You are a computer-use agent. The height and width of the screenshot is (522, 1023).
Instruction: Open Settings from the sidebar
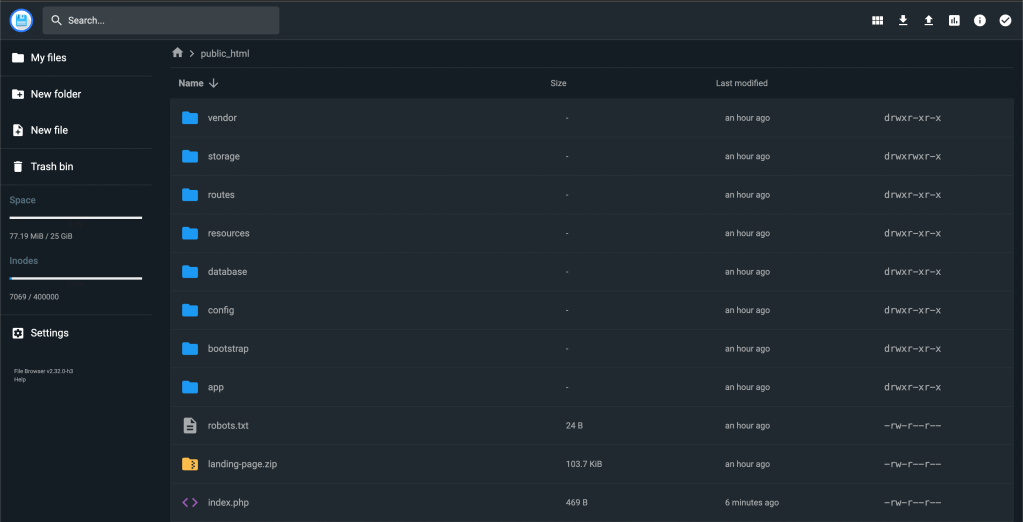pos(49,333)
